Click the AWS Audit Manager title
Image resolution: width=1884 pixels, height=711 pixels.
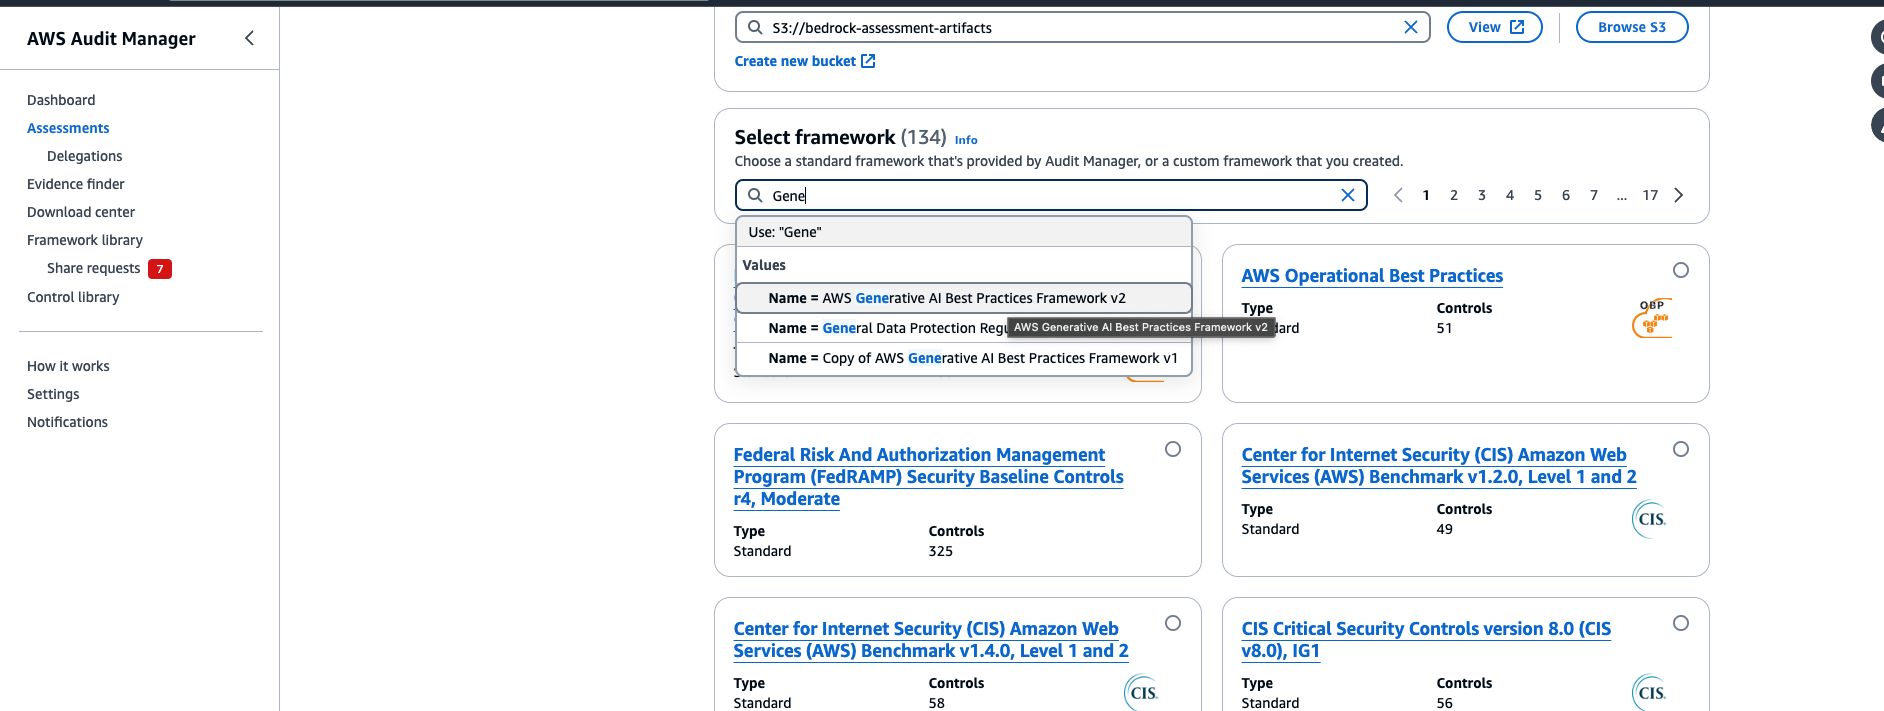pyautogui.click(x=111, y=39)
